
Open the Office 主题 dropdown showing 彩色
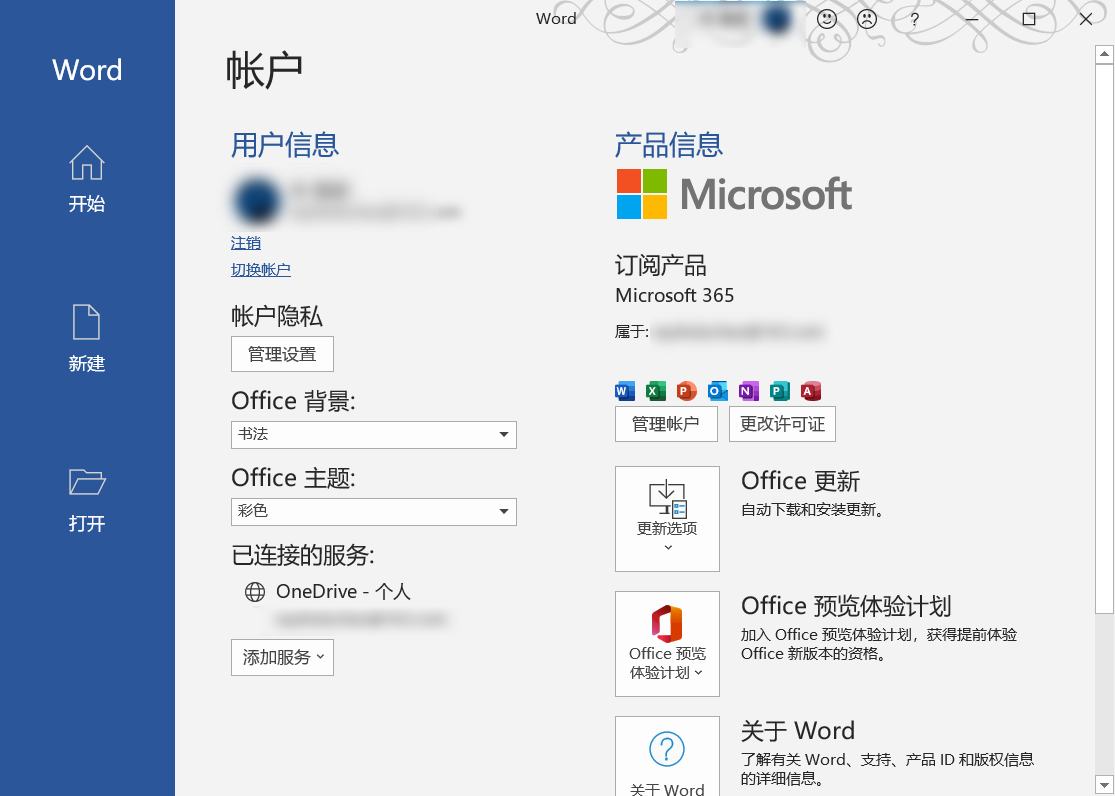374,511
